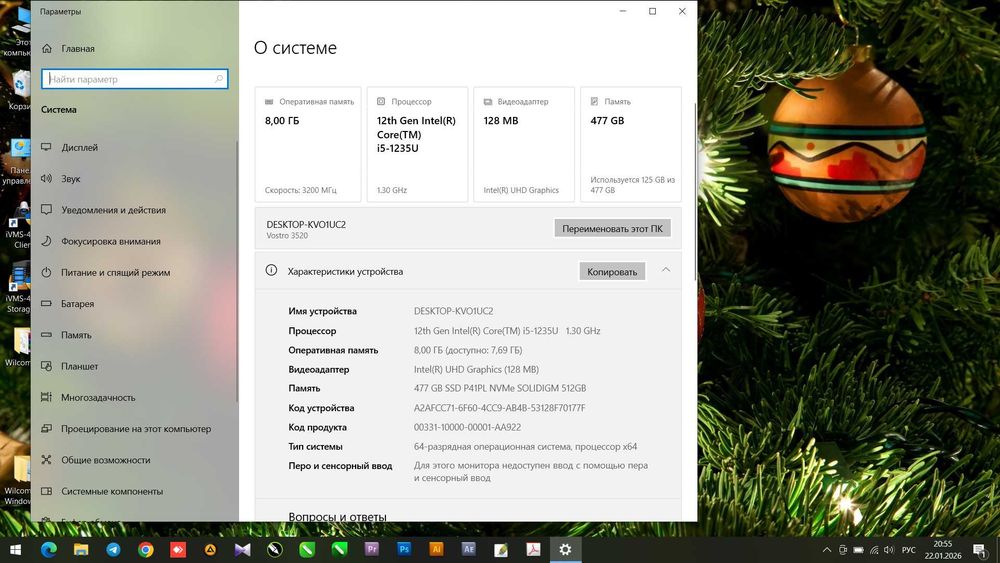Image resolution: width=1000 pixels, height=563 pixels.
Task: Click the Общие возможности icon in the sidebar
Action: click(x=46, y=460)
